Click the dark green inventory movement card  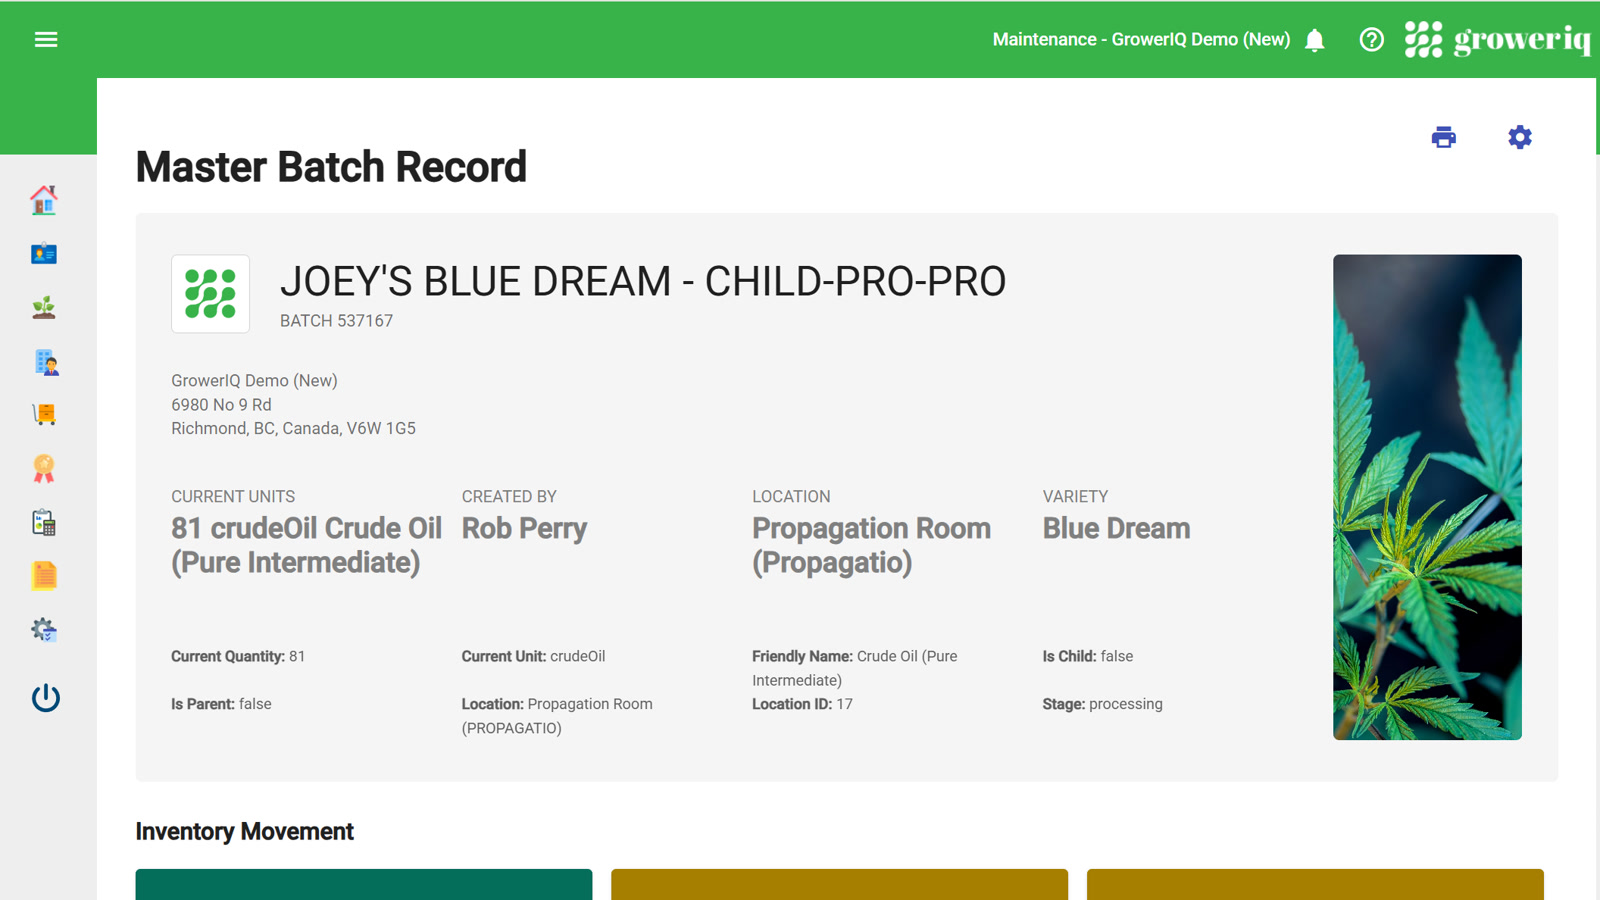pyautogui.click(x=364, y=884)
